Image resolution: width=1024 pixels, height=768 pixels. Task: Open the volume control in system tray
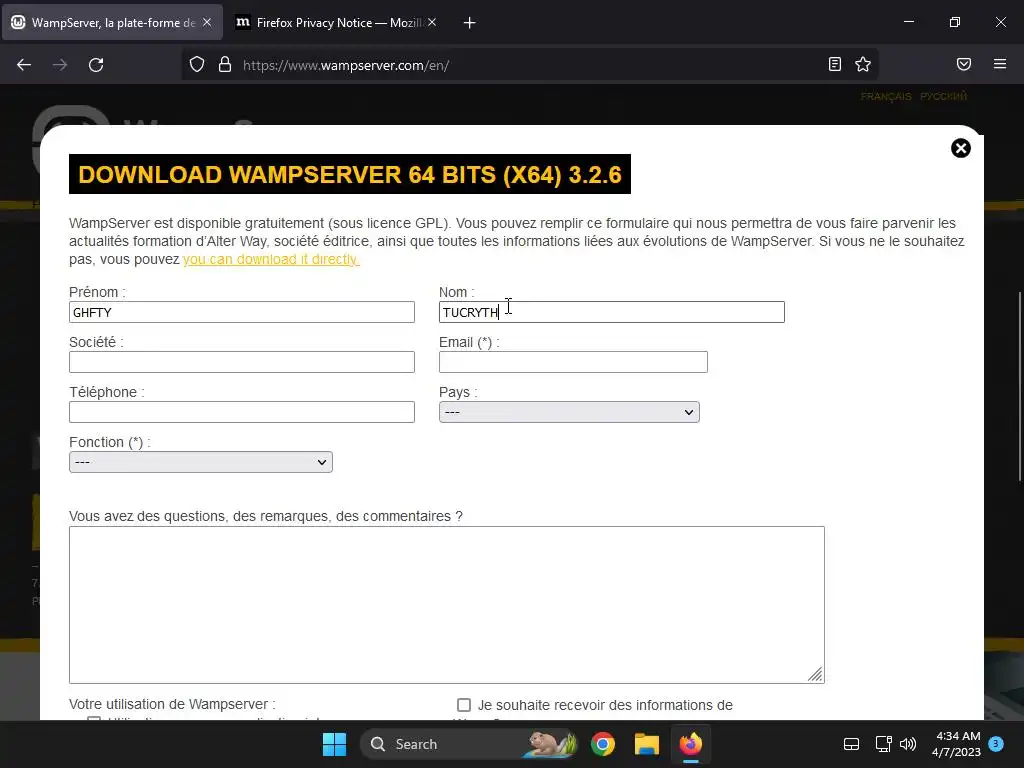click(x=908, y=744)
